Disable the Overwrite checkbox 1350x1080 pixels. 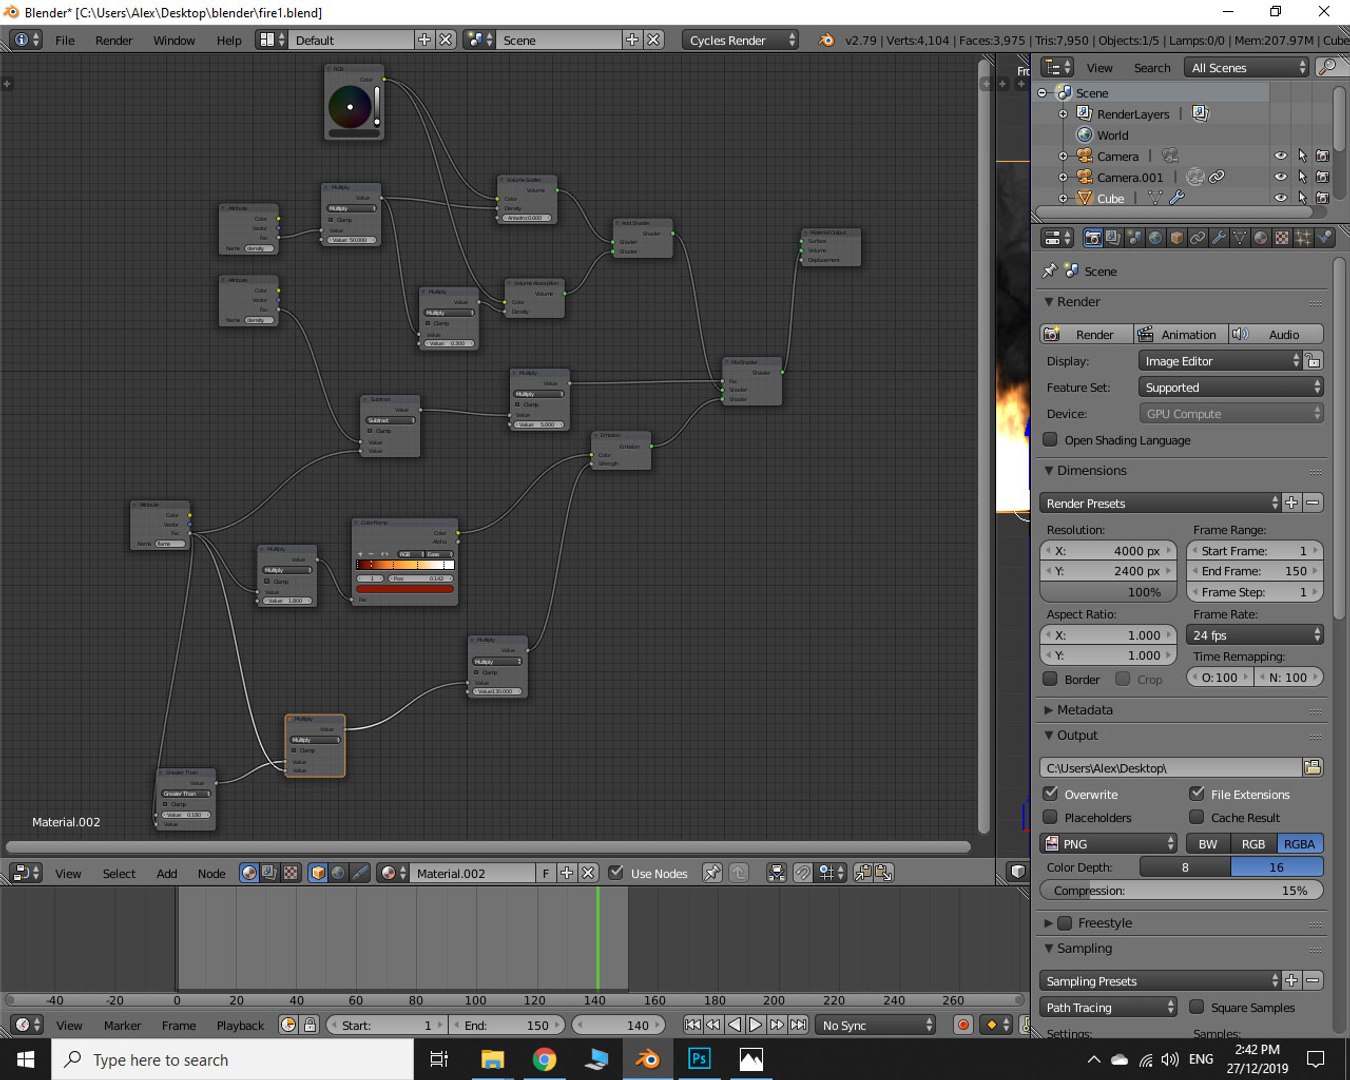tap(1050, 793)
